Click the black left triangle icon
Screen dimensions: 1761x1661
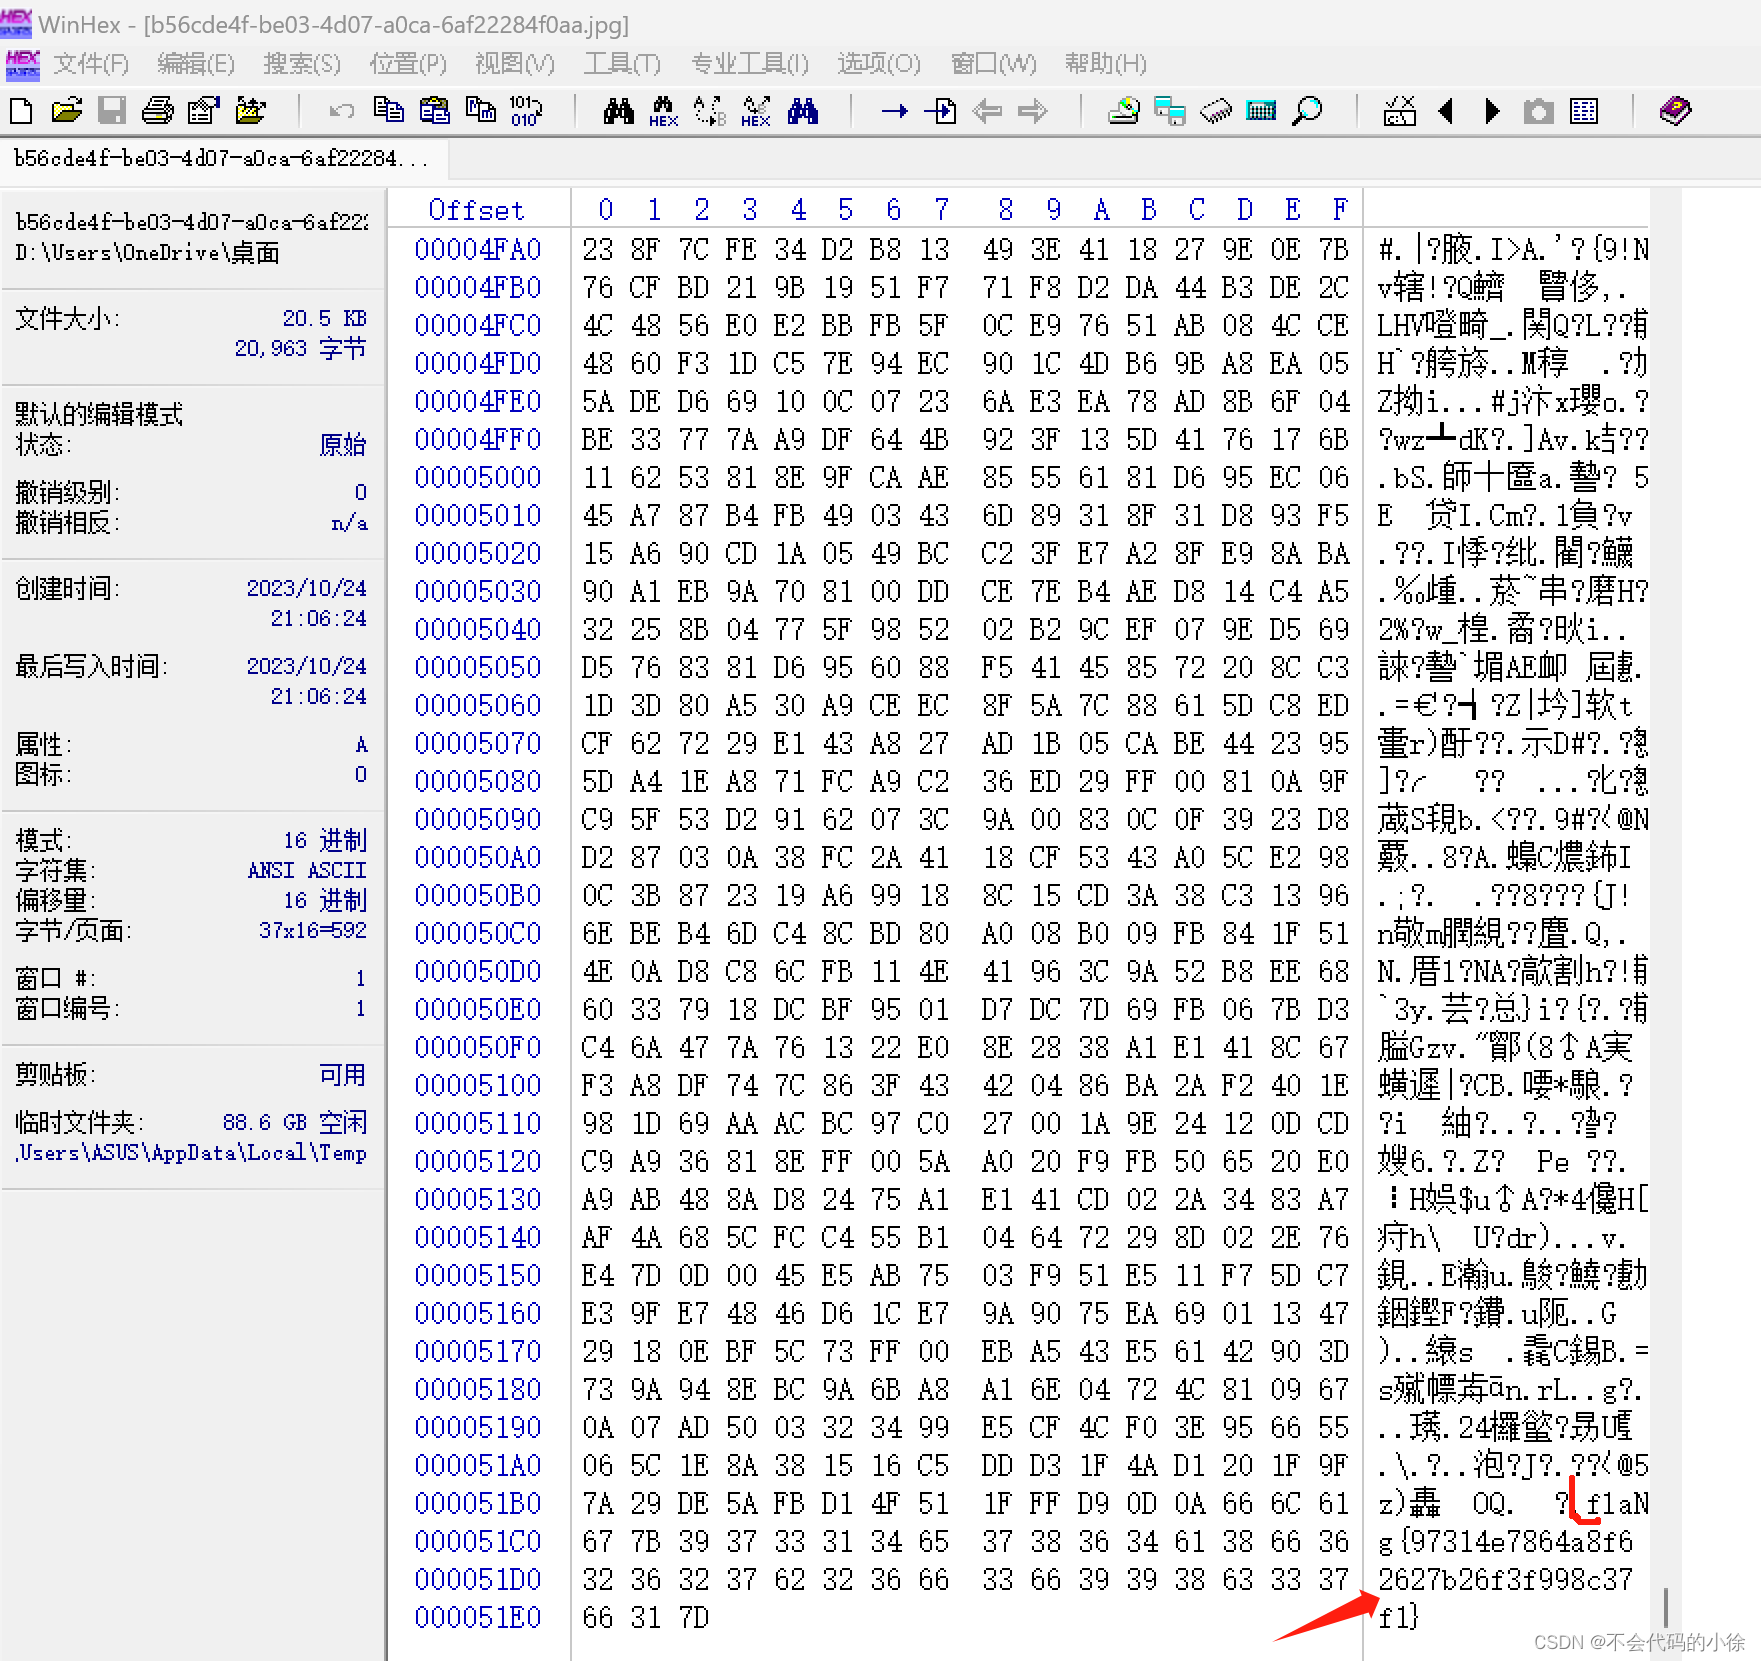click(x=1446, y=110)
